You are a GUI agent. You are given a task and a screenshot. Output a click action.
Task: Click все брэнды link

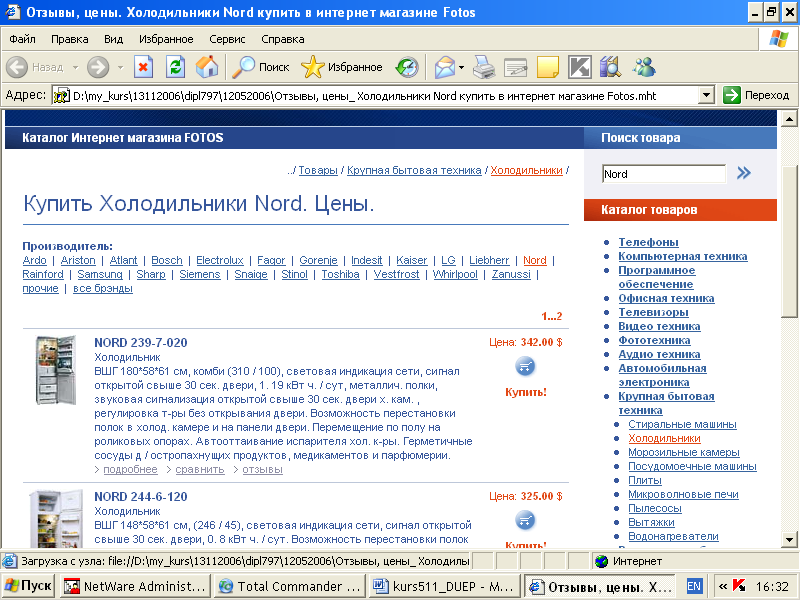pos(103,289)
